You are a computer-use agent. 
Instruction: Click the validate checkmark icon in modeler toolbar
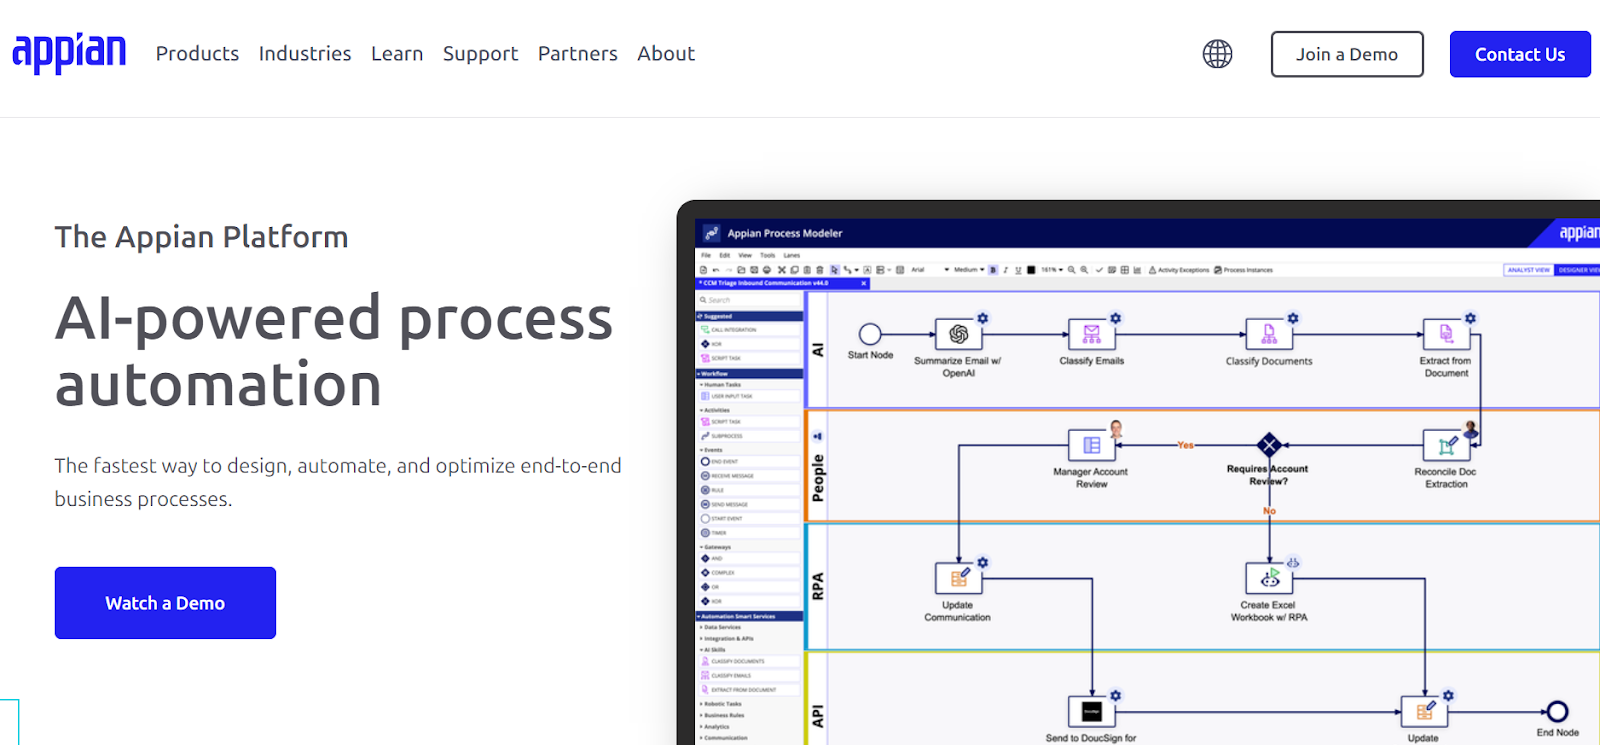tap(1099, 270)
